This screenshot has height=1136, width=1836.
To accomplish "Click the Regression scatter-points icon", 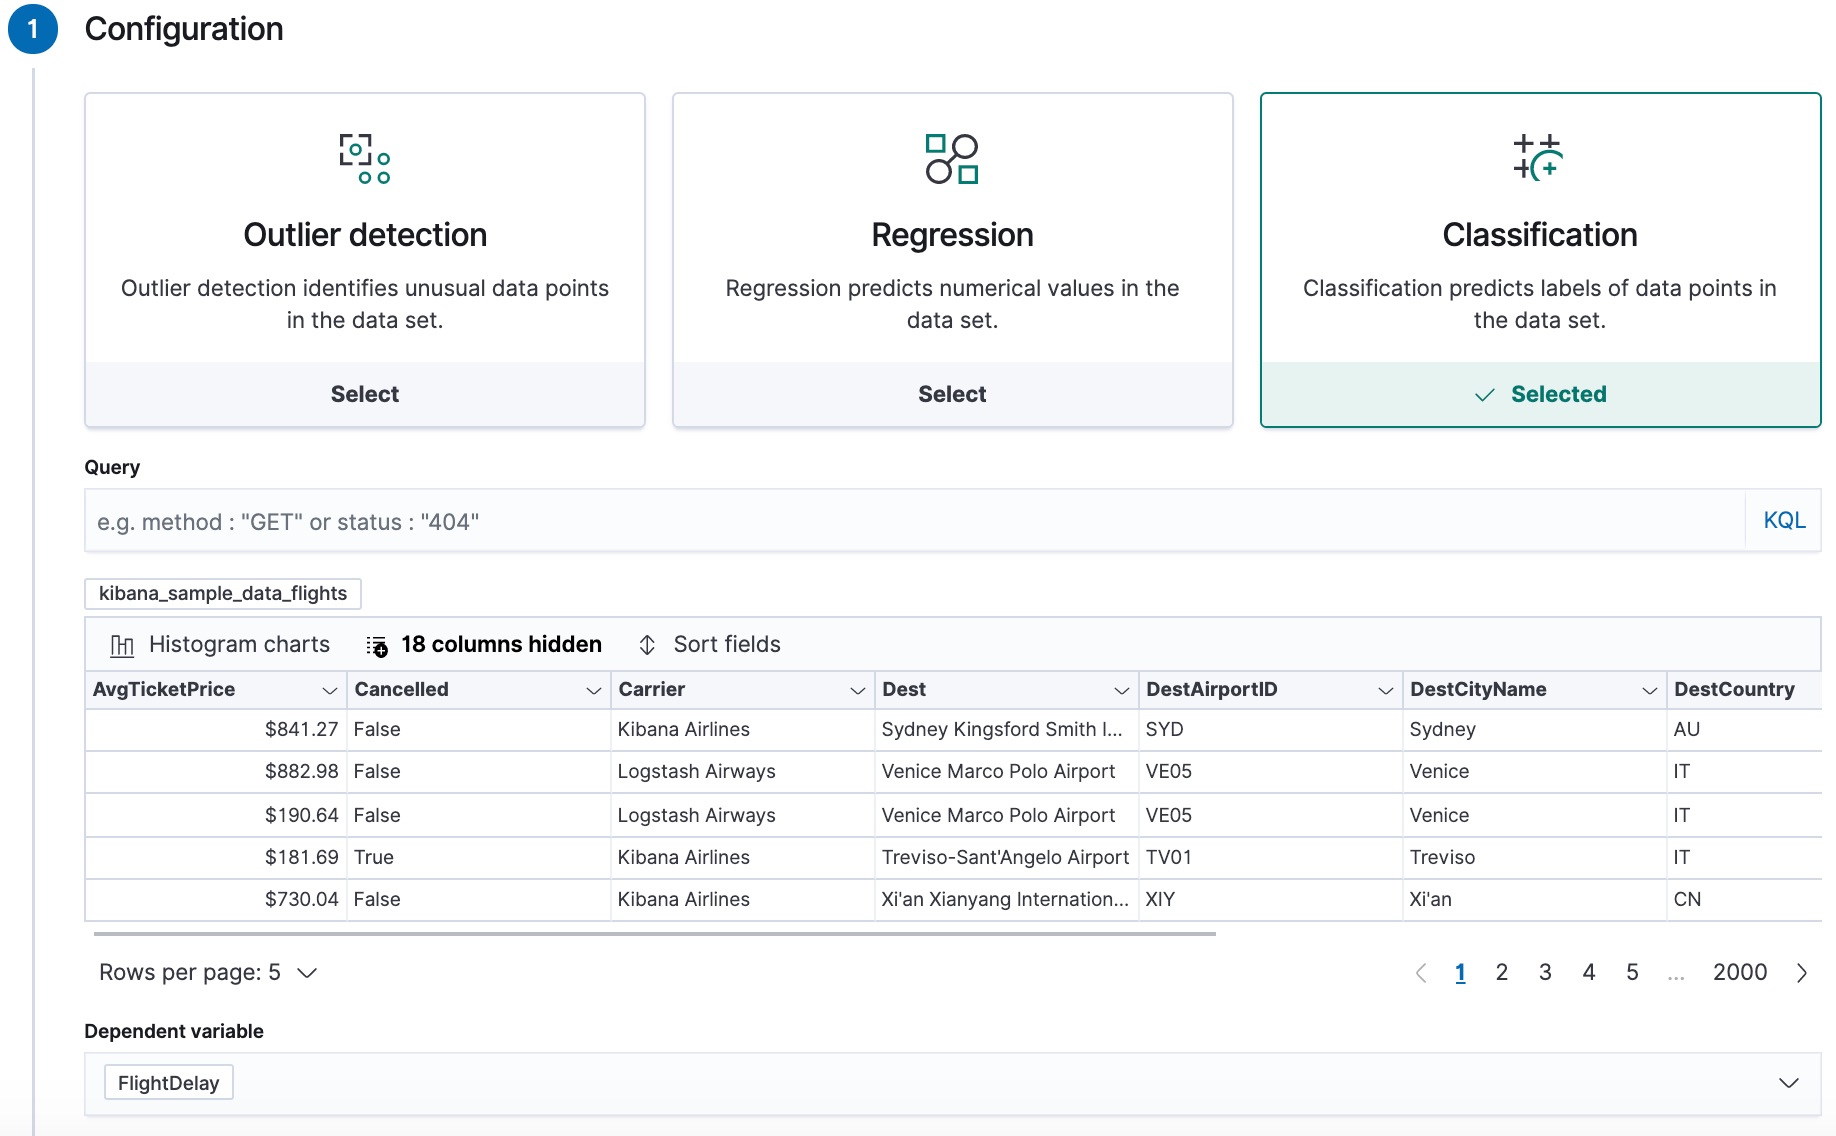I will coord(951,158).
